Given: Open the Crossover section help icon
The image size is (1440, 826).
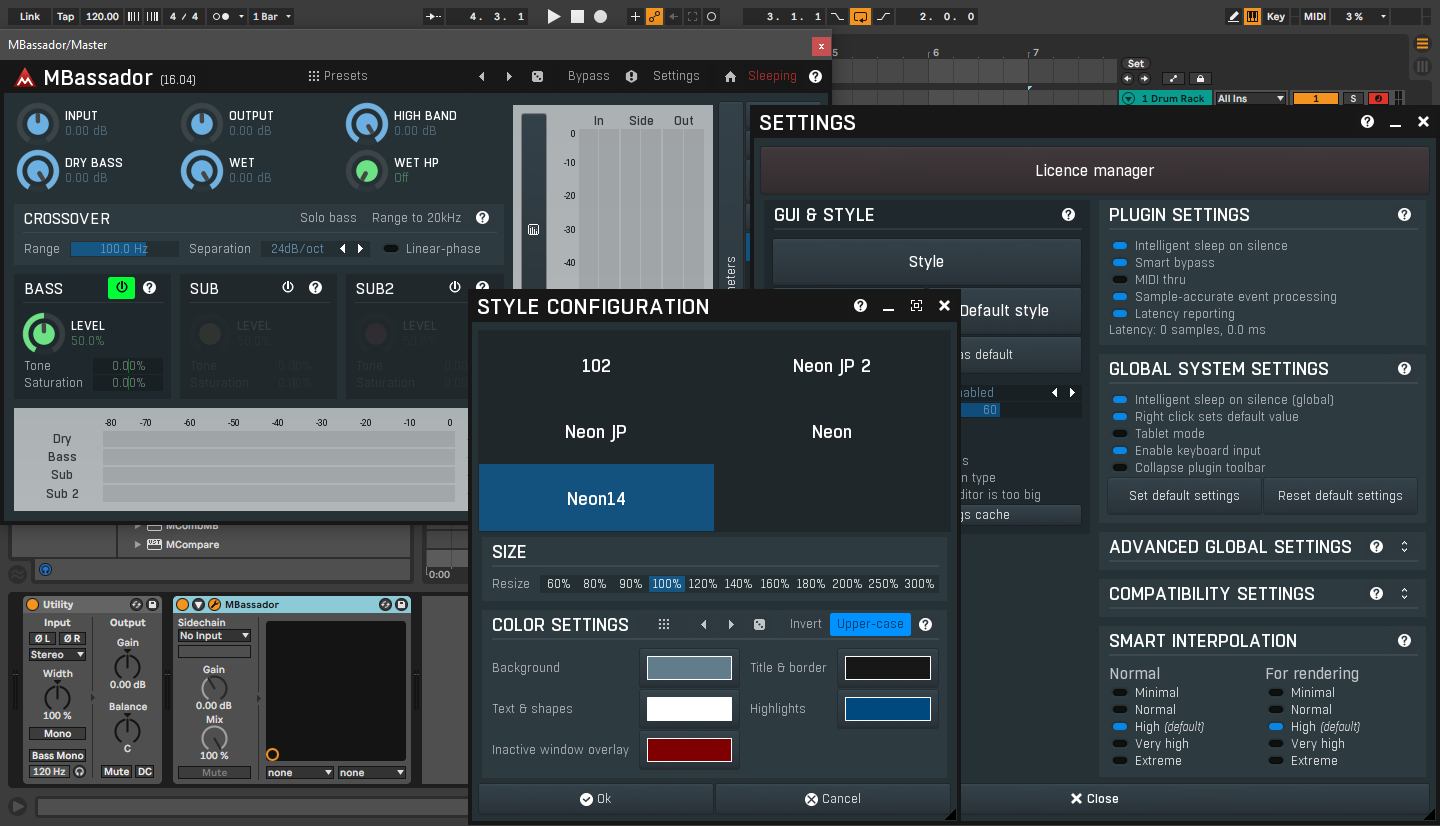Looking at the screenshot, I should (x=482, y=218).
